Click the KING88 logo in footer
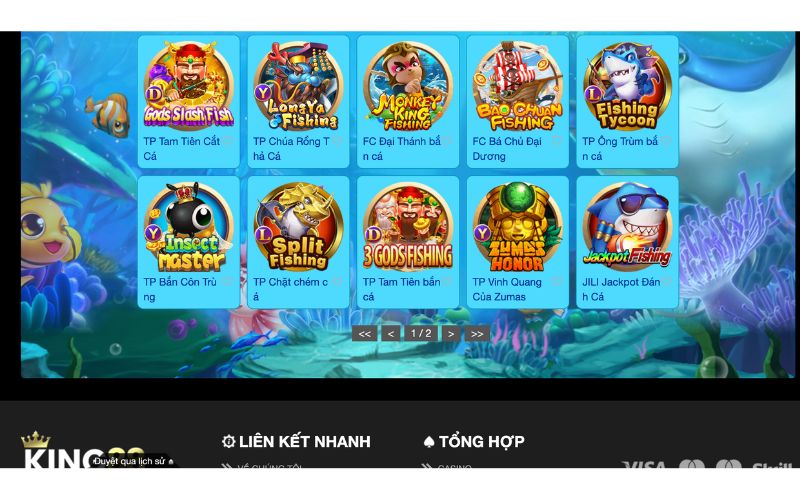This screenshot has width=800, height=500. coord(84,450)
